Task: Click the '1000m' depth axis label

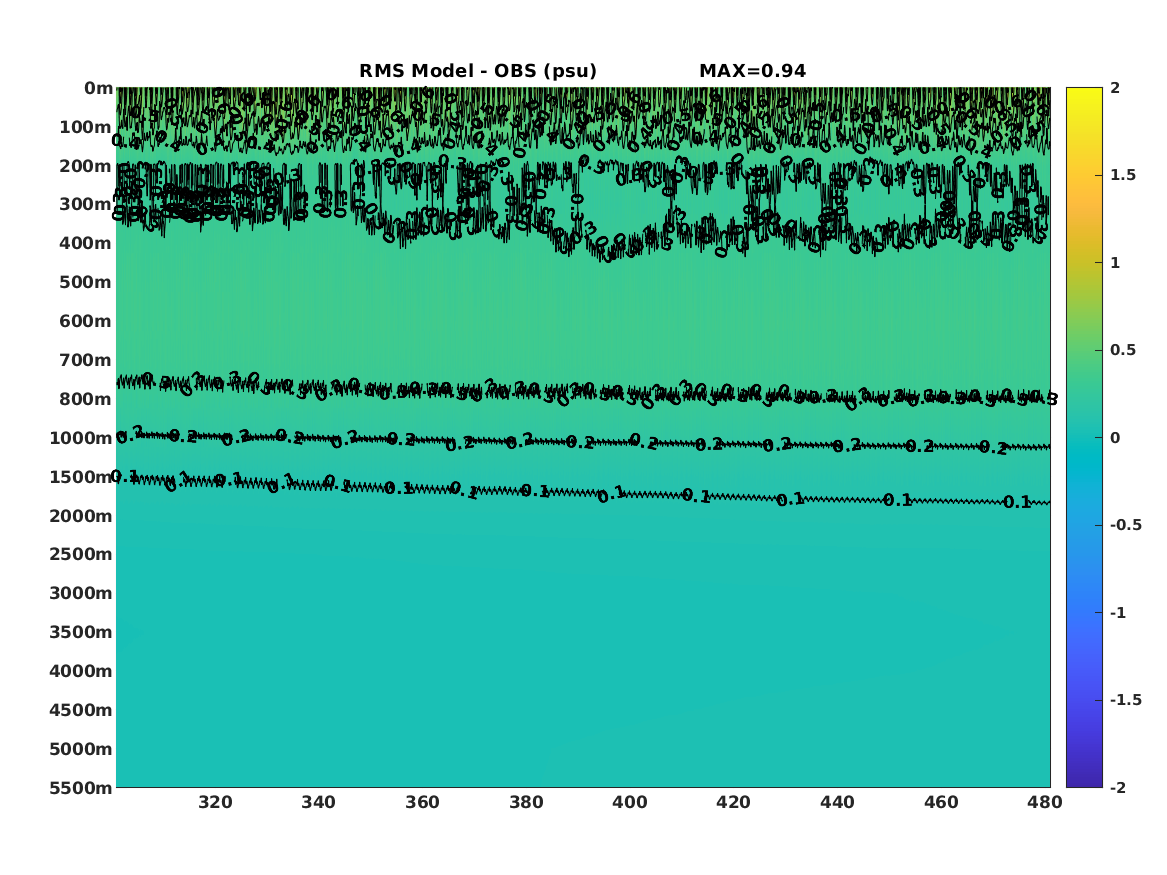Action: click(81, 438)
